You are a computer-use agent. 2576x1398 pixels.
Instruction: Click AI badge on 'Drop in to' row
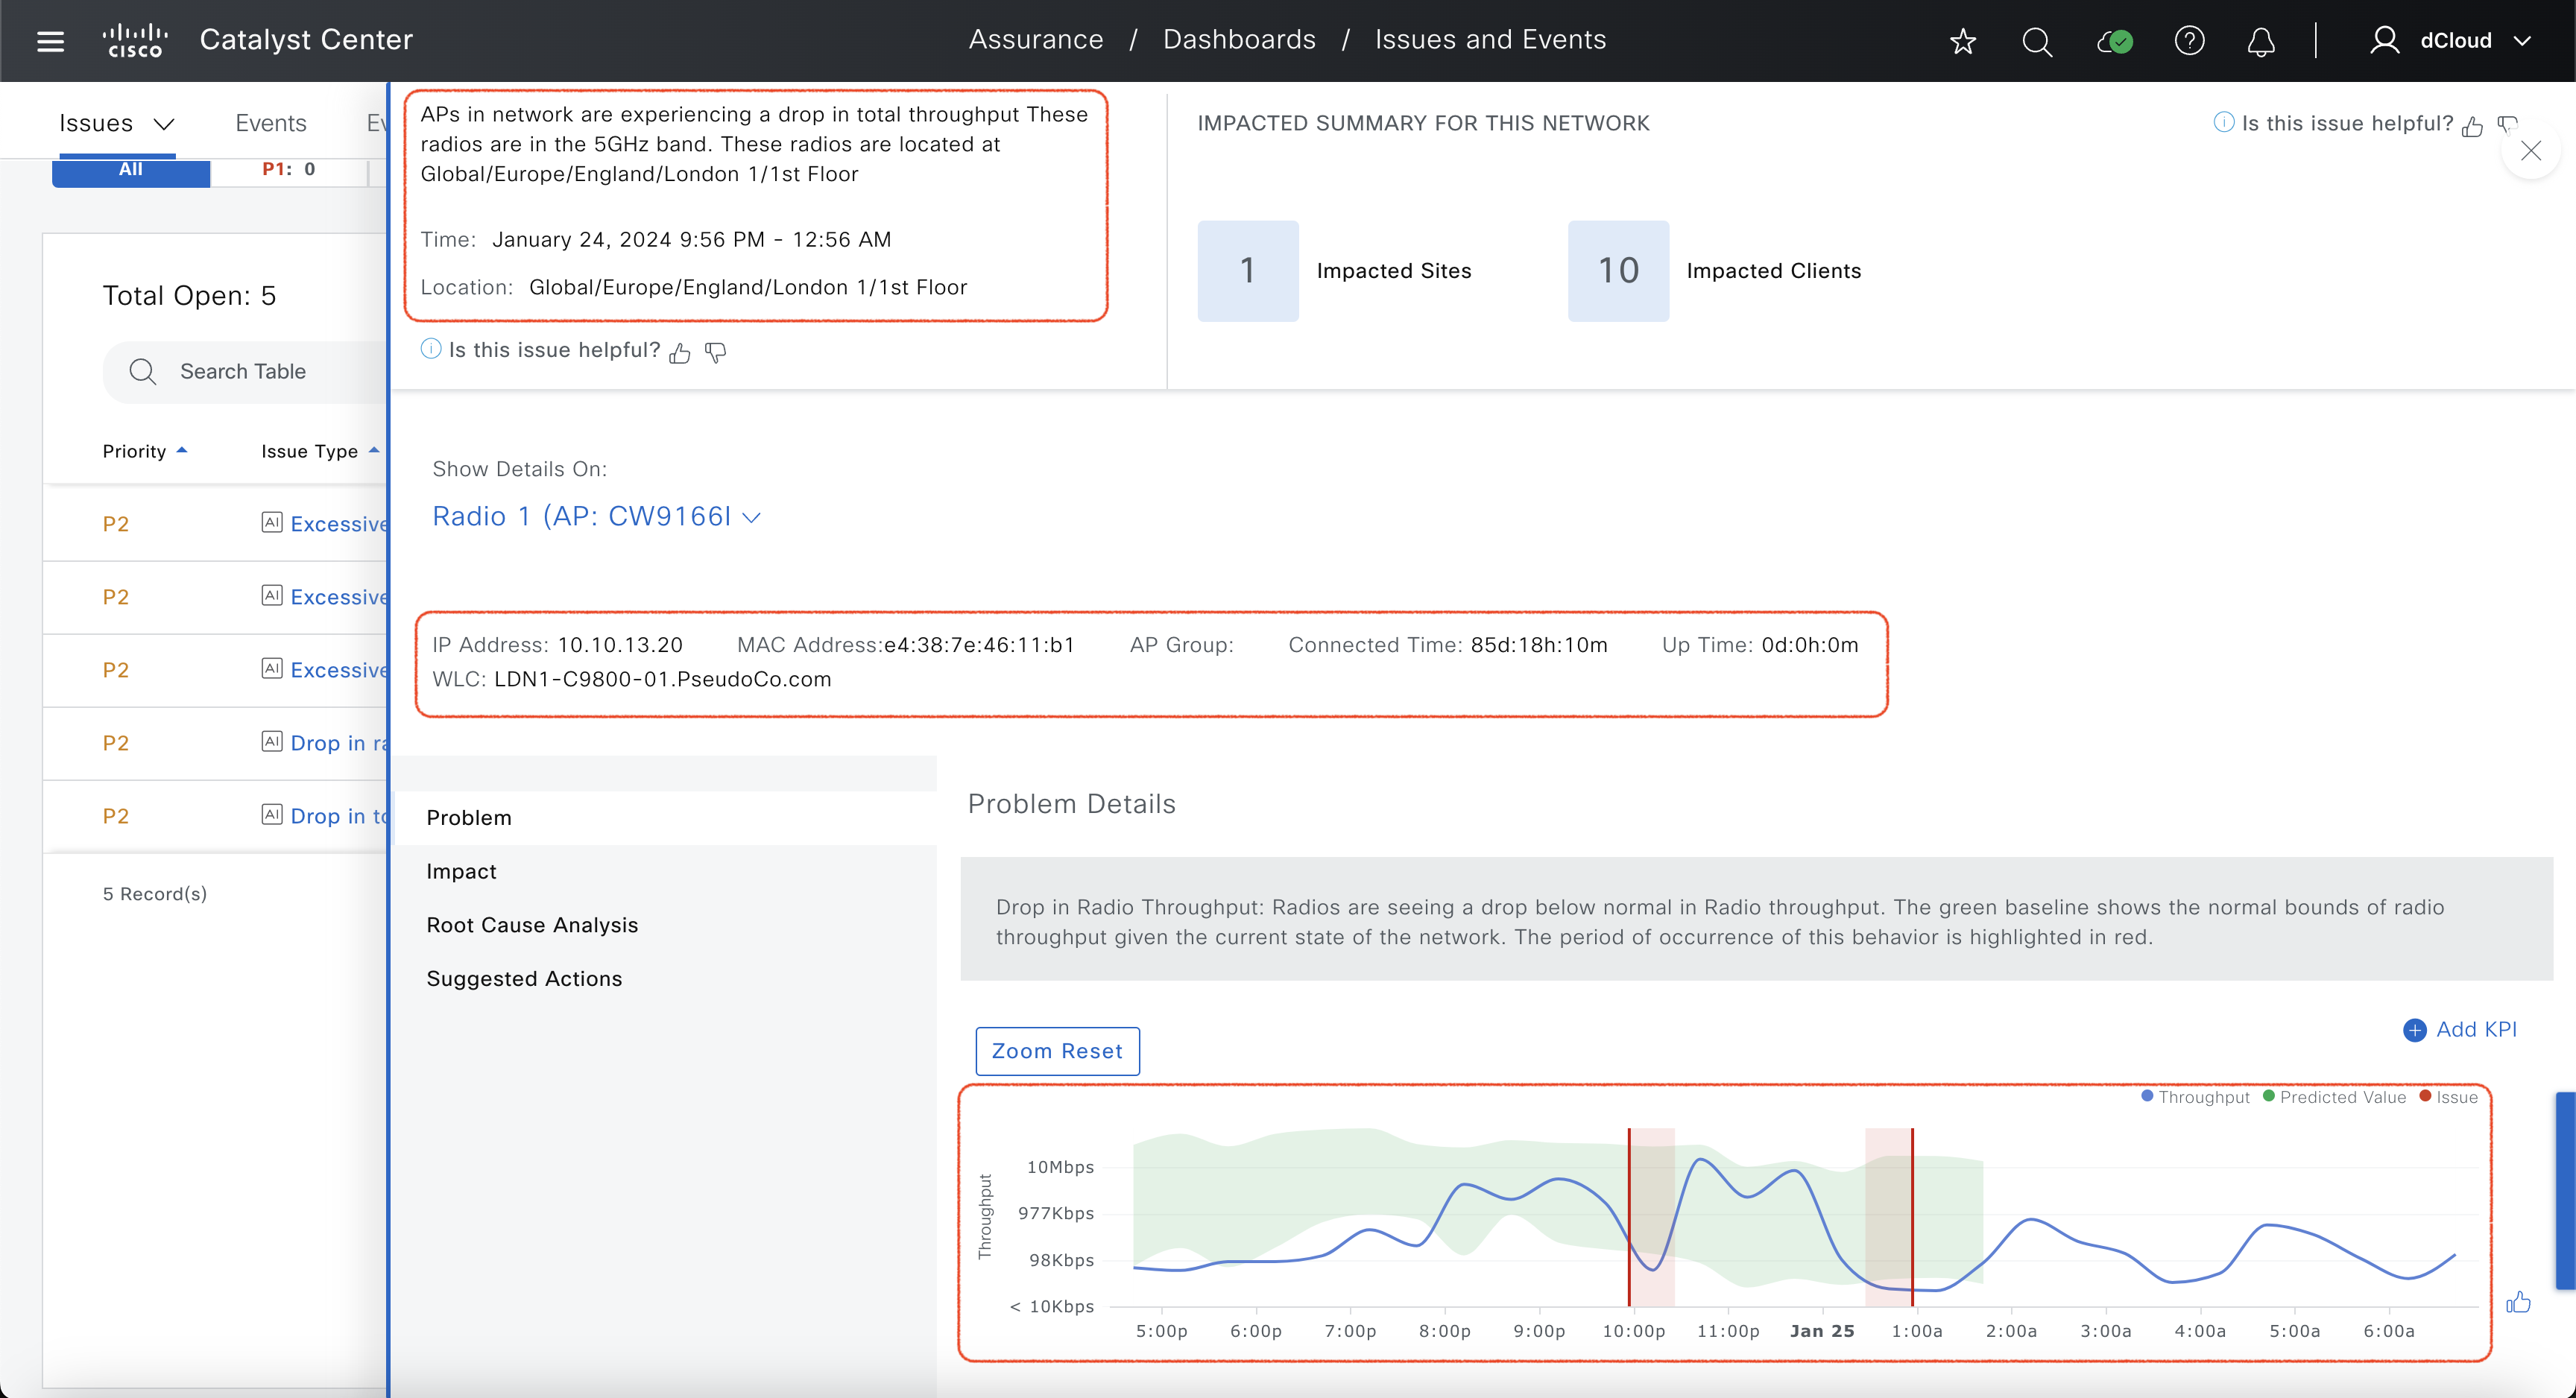click(x=272, y=814)
